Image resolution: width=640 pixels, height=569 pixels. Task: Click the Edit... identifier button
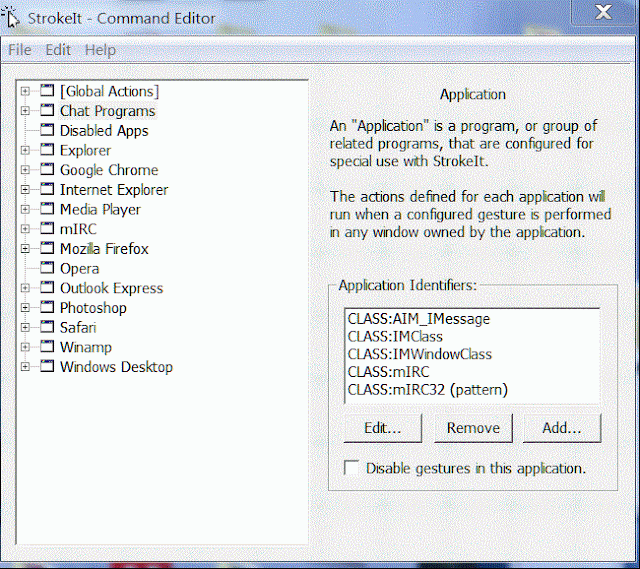(x=382, y=428)
